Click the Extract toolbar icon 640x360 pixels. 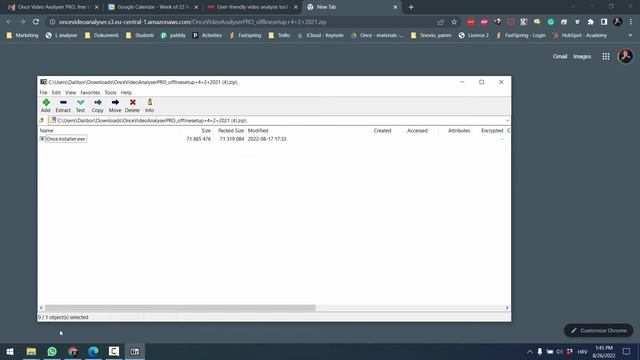(x=63, y=105)
